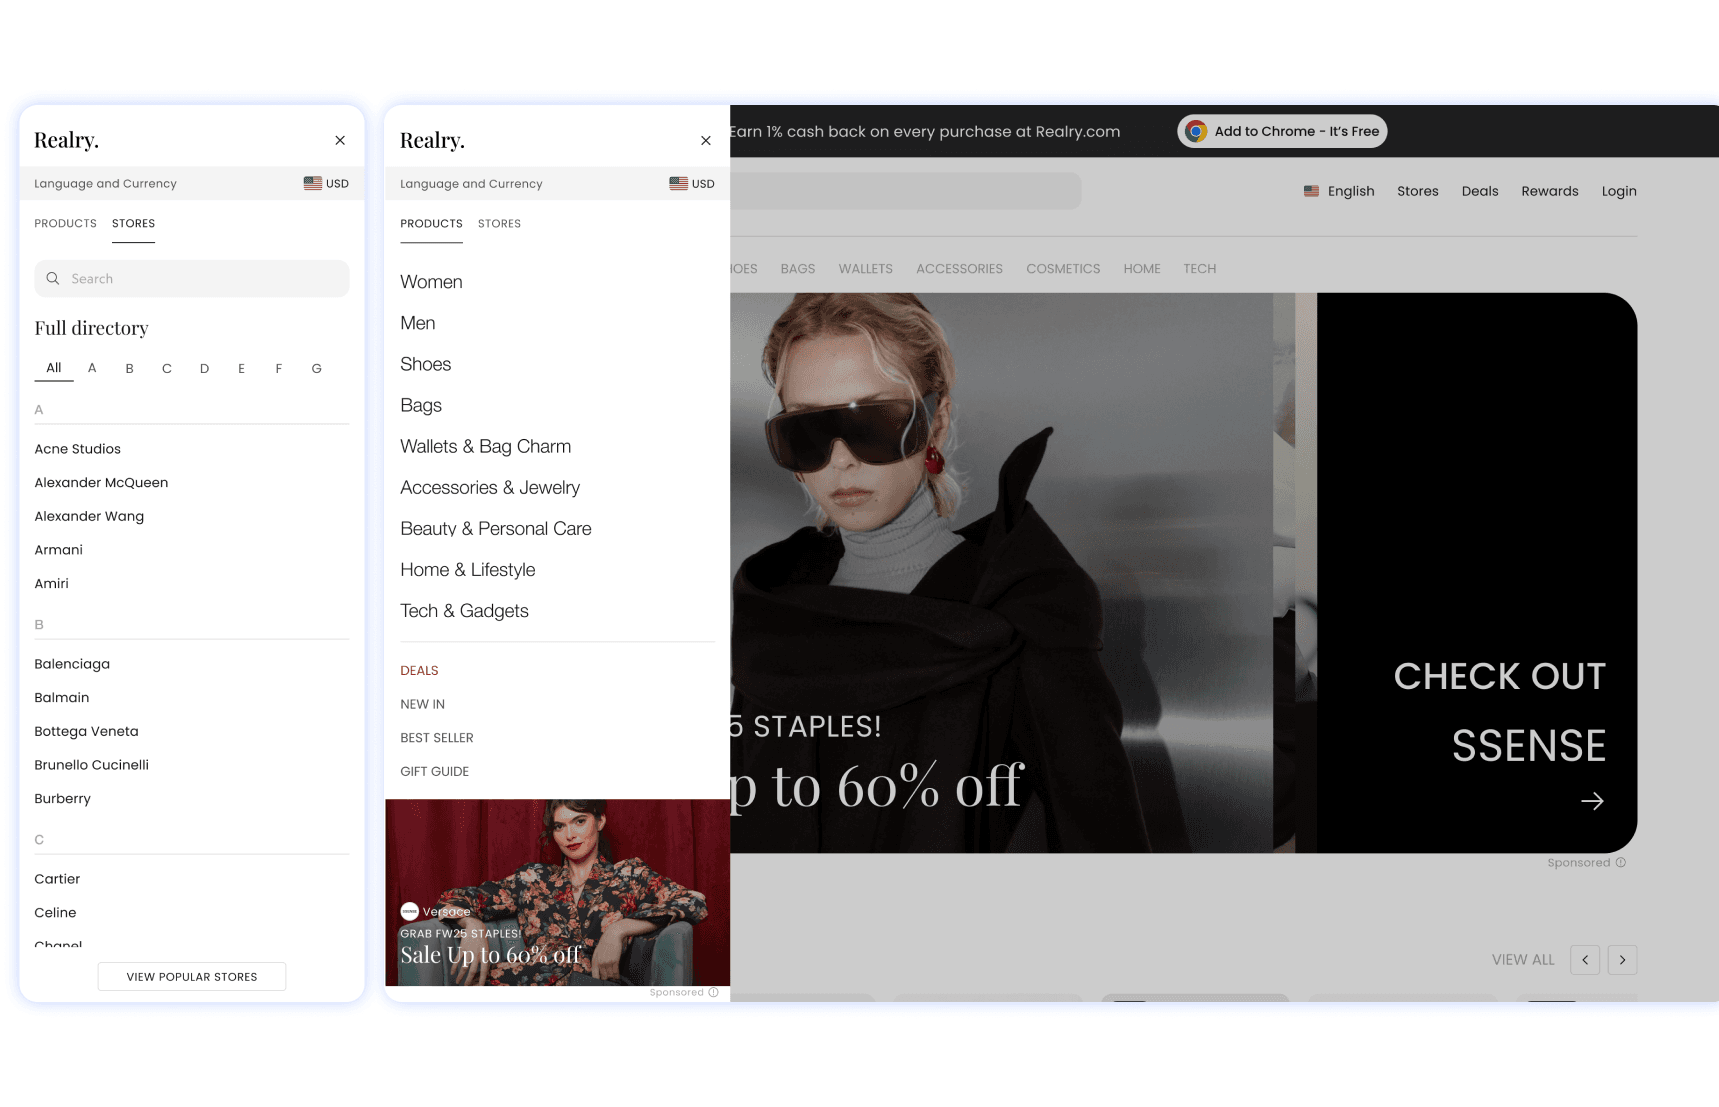Open Language and Currency in Stores panel
The image size is (1719, 1107).
click(192, 184)
